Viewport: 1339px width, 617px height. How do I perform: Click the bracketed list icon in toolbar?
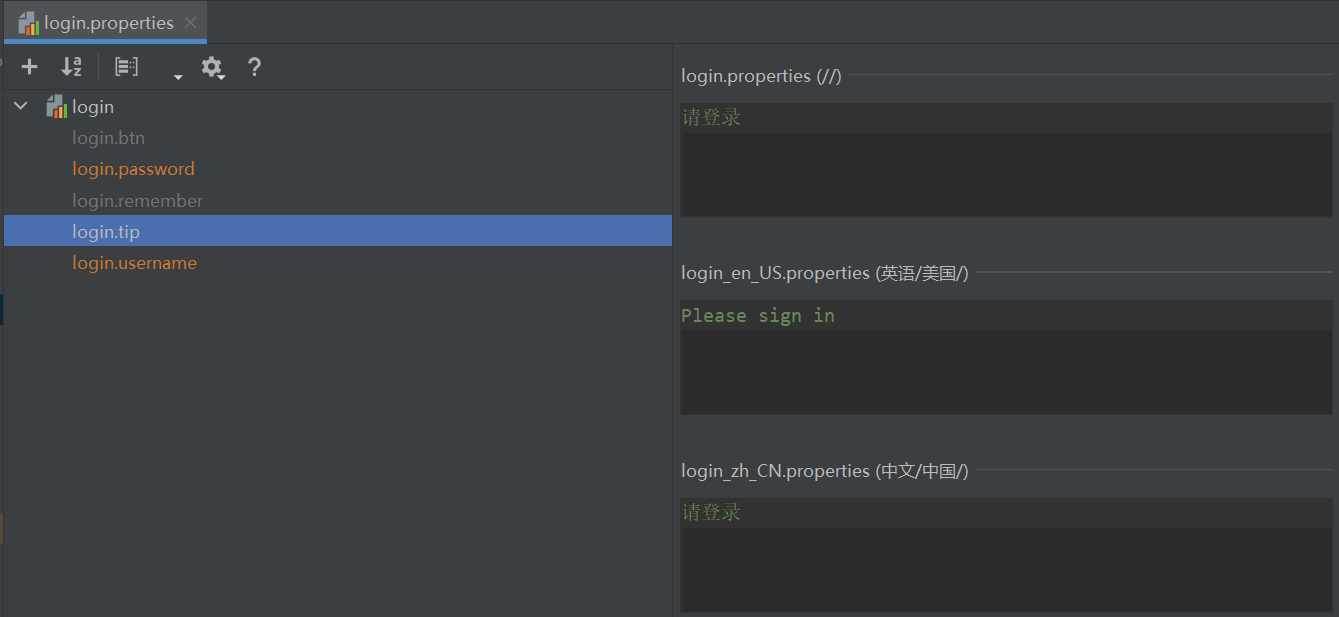pyautogui.click(x=126, y=67)
